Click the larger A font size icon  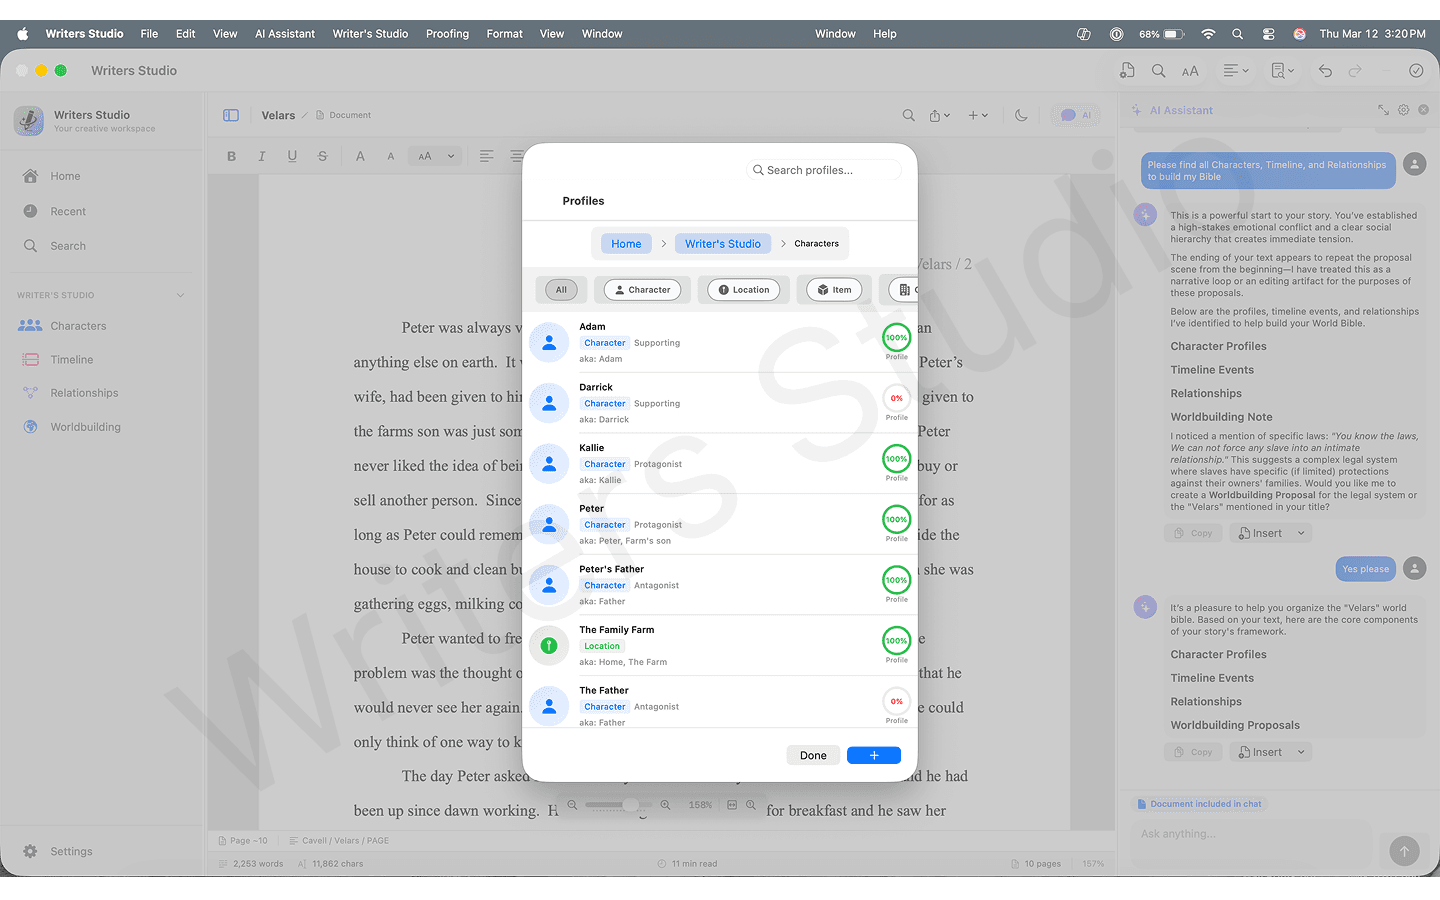360,156
